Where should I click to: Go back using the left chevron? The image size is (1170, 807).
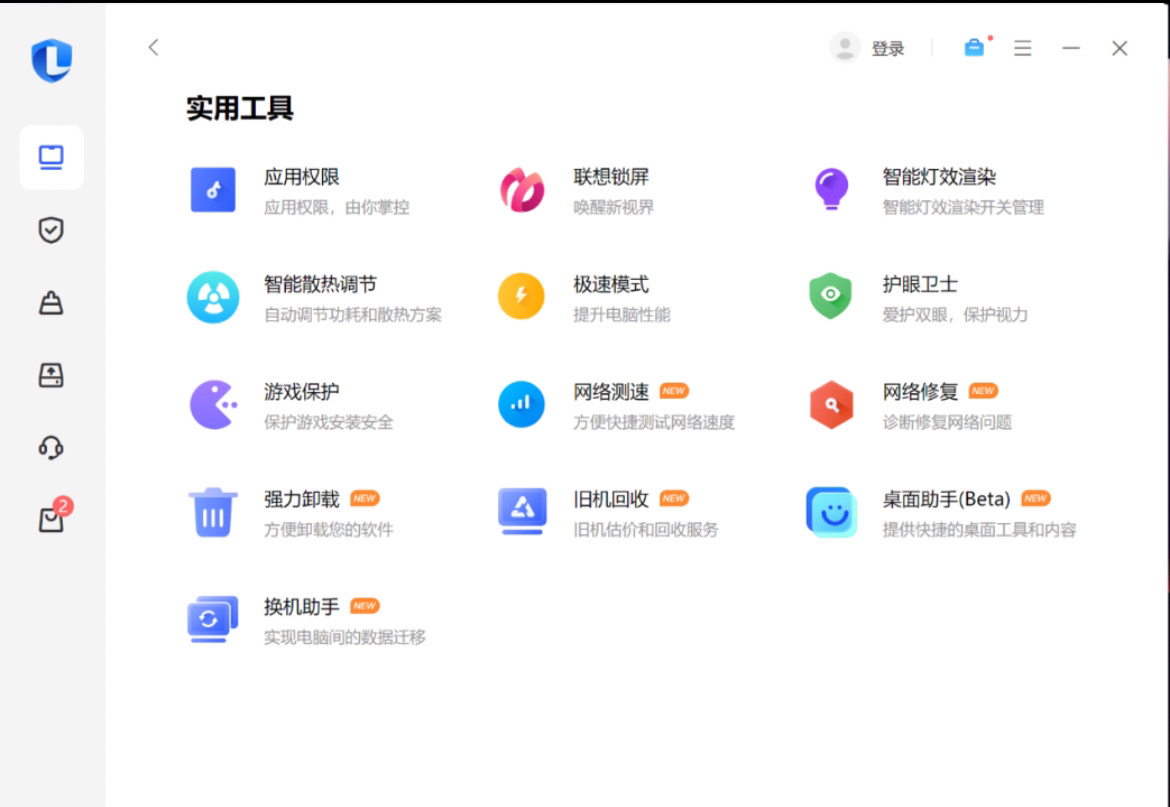153,47
